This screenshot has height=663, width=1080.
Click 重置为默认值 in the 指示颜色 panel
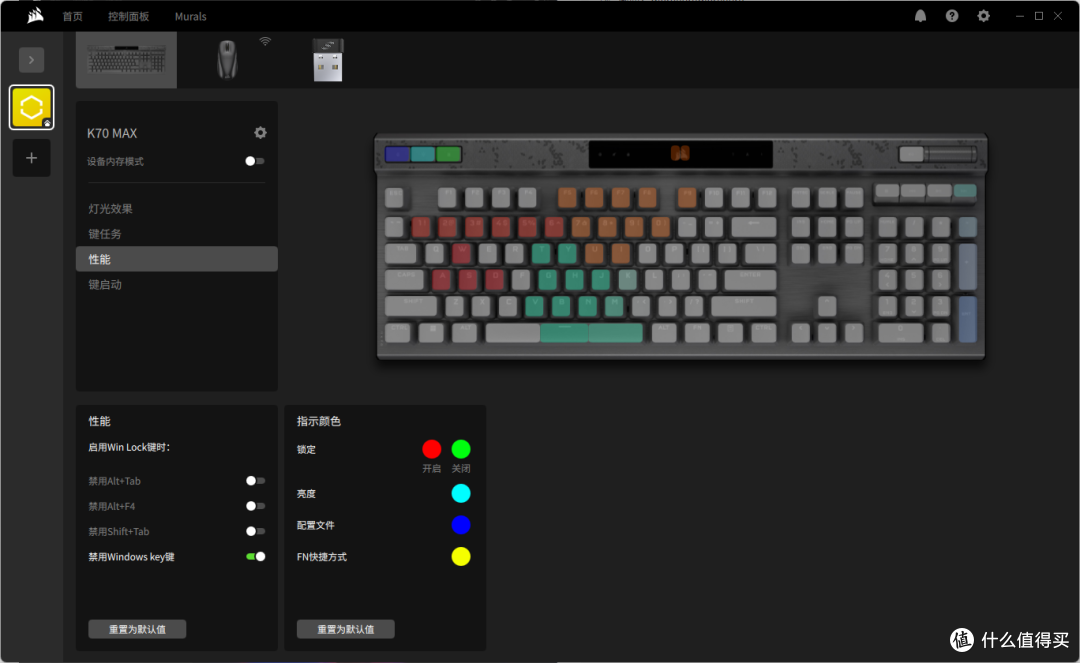click(x=346, y=629)
